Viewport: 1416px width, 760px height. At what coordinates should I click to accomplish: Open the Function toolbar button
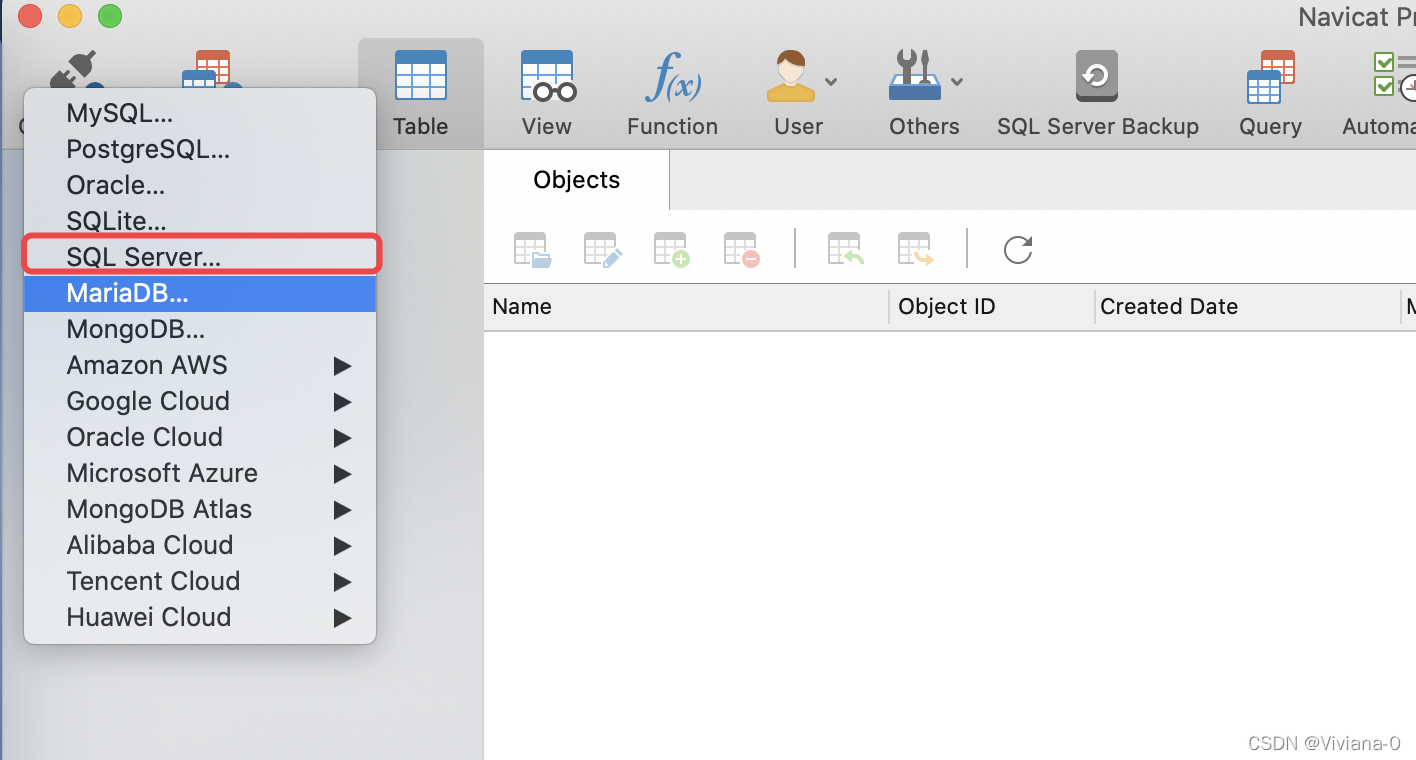672,94
